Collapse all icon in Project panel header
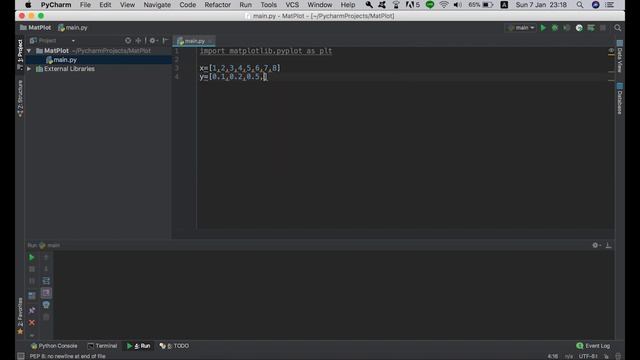This screenshot has height=360, width=640. pos(138,40)
